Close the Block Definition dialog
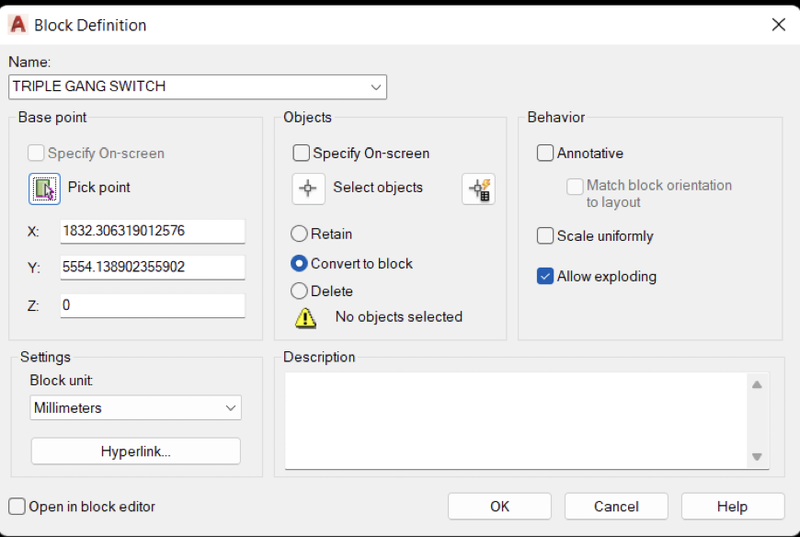Image resolution: width=800 pixels, height=537 pixels. click(779, 24)
